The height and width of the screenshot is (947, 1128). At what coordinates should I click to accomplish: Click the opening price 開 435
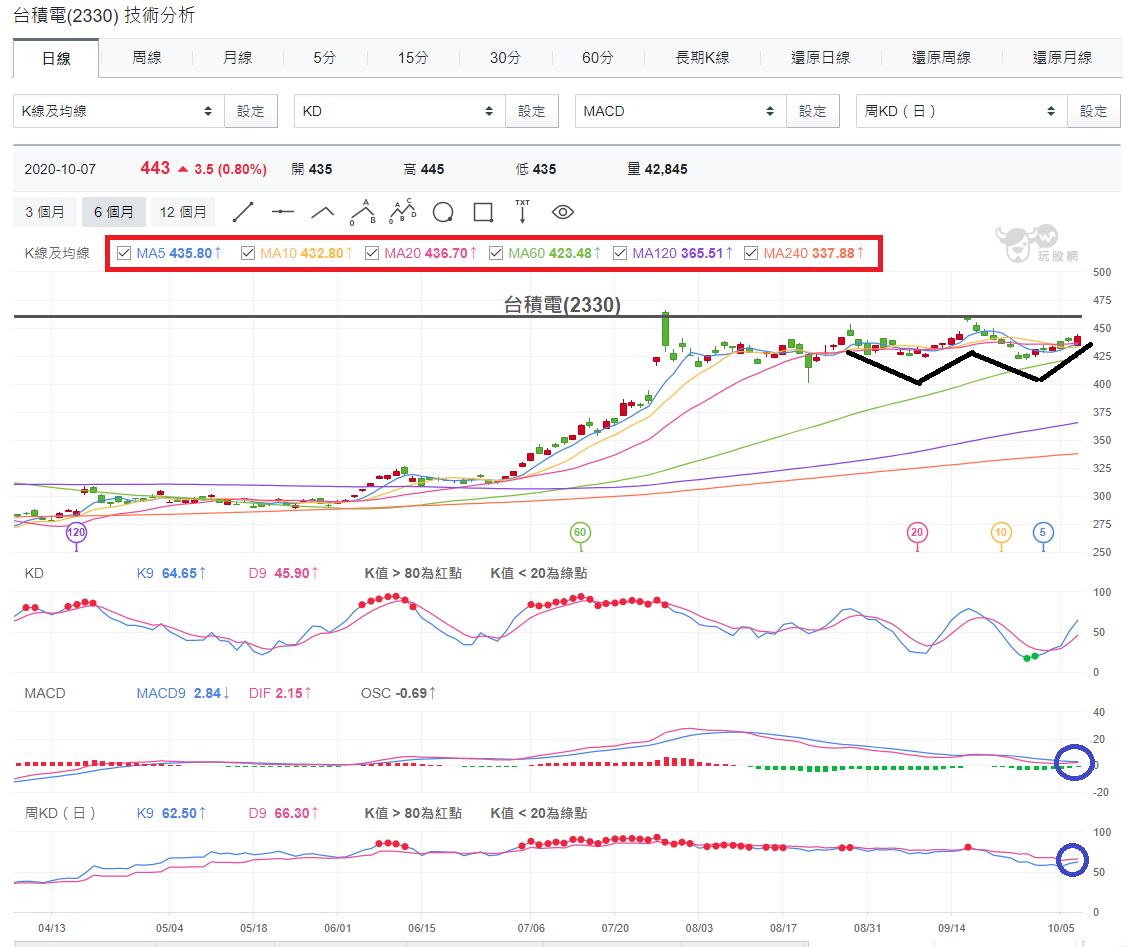[311, 170]
